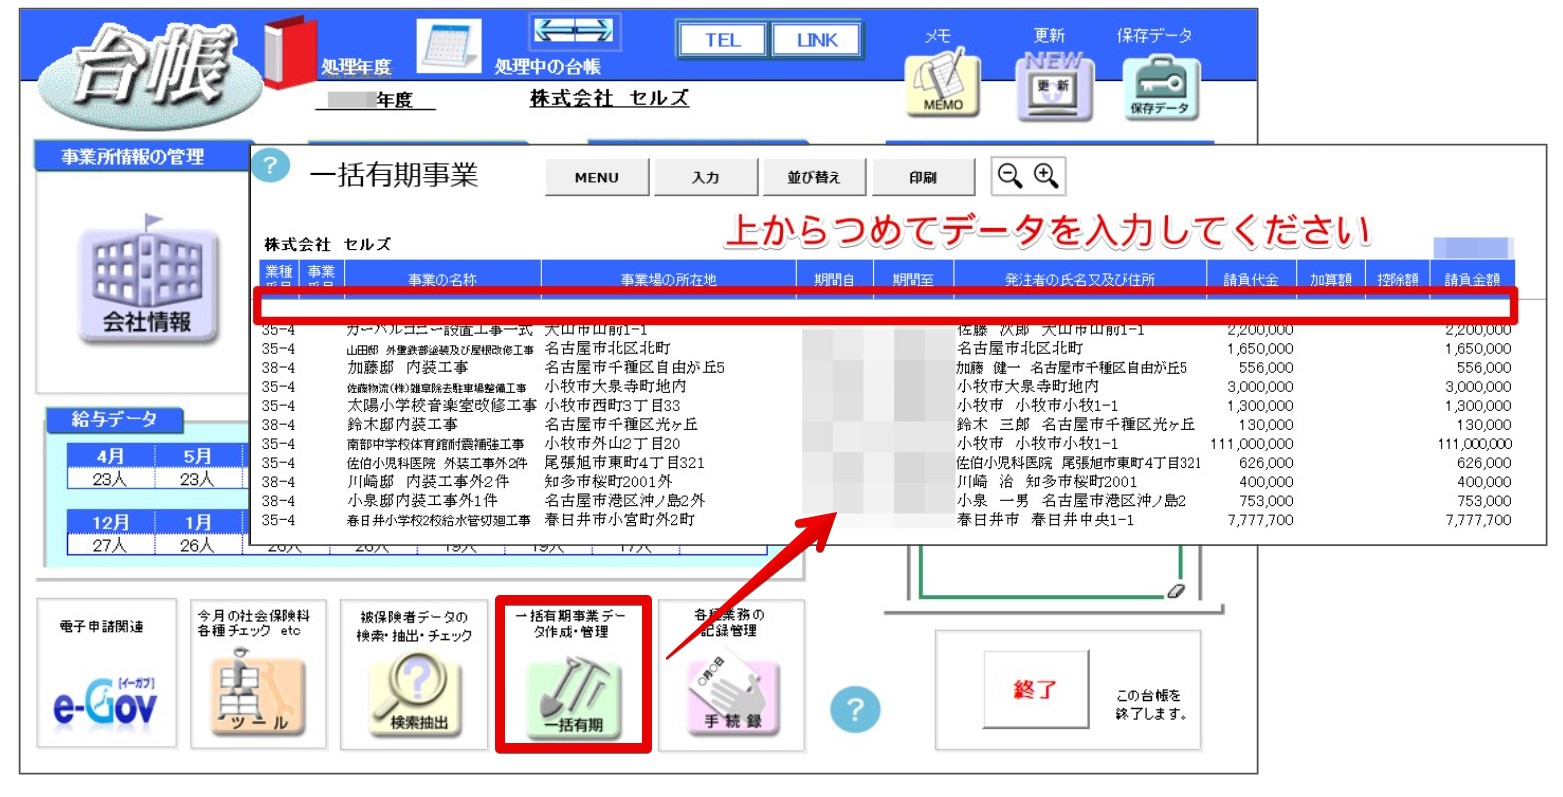Click the blue help icon near 終了
1563x797 pixels.
(x=855, y=710)
